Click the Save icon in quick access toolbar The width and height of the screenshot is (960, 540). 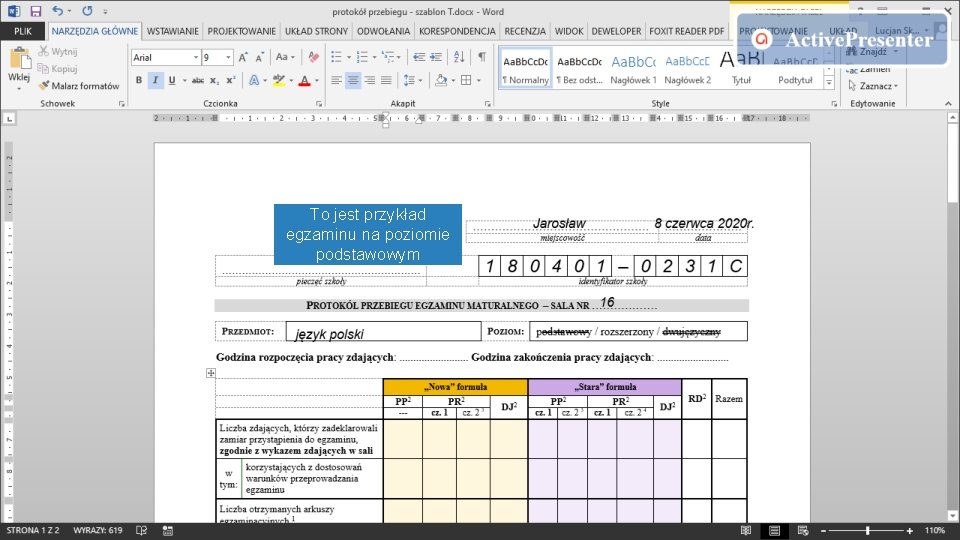[x=36, y=11]
